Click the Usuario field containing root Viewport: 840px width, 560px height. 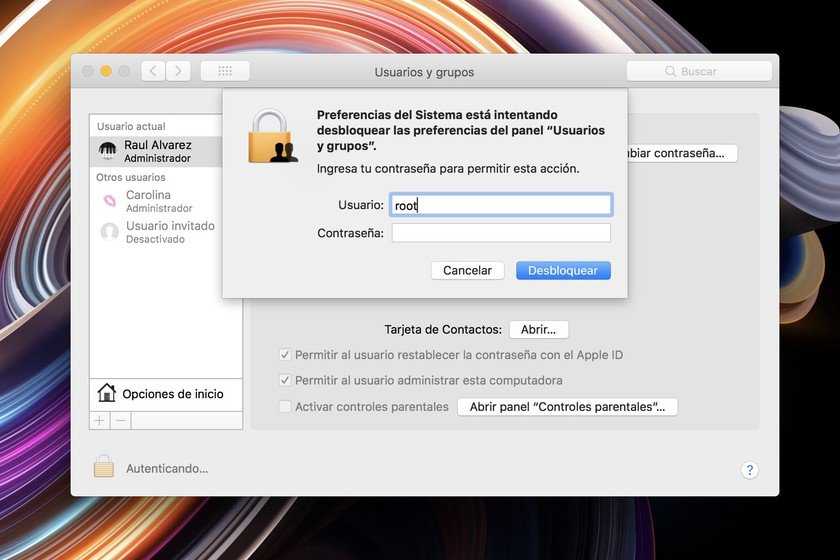coord(501,205)
